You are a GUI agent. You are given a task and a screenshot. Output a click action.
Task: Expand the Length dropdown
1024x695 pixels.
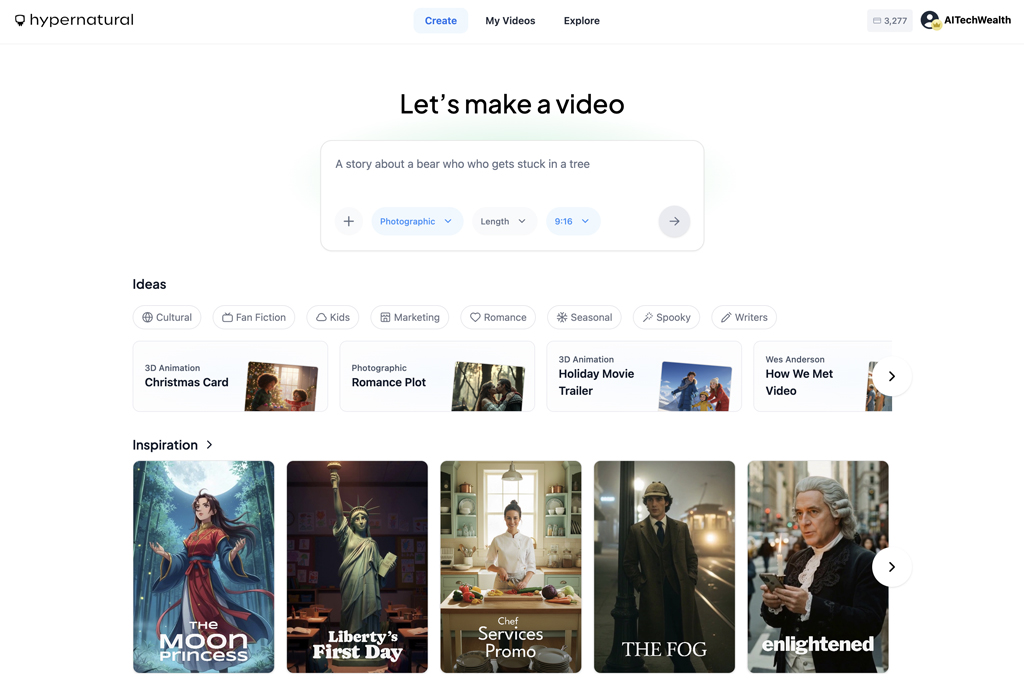(x=503, y=221)
